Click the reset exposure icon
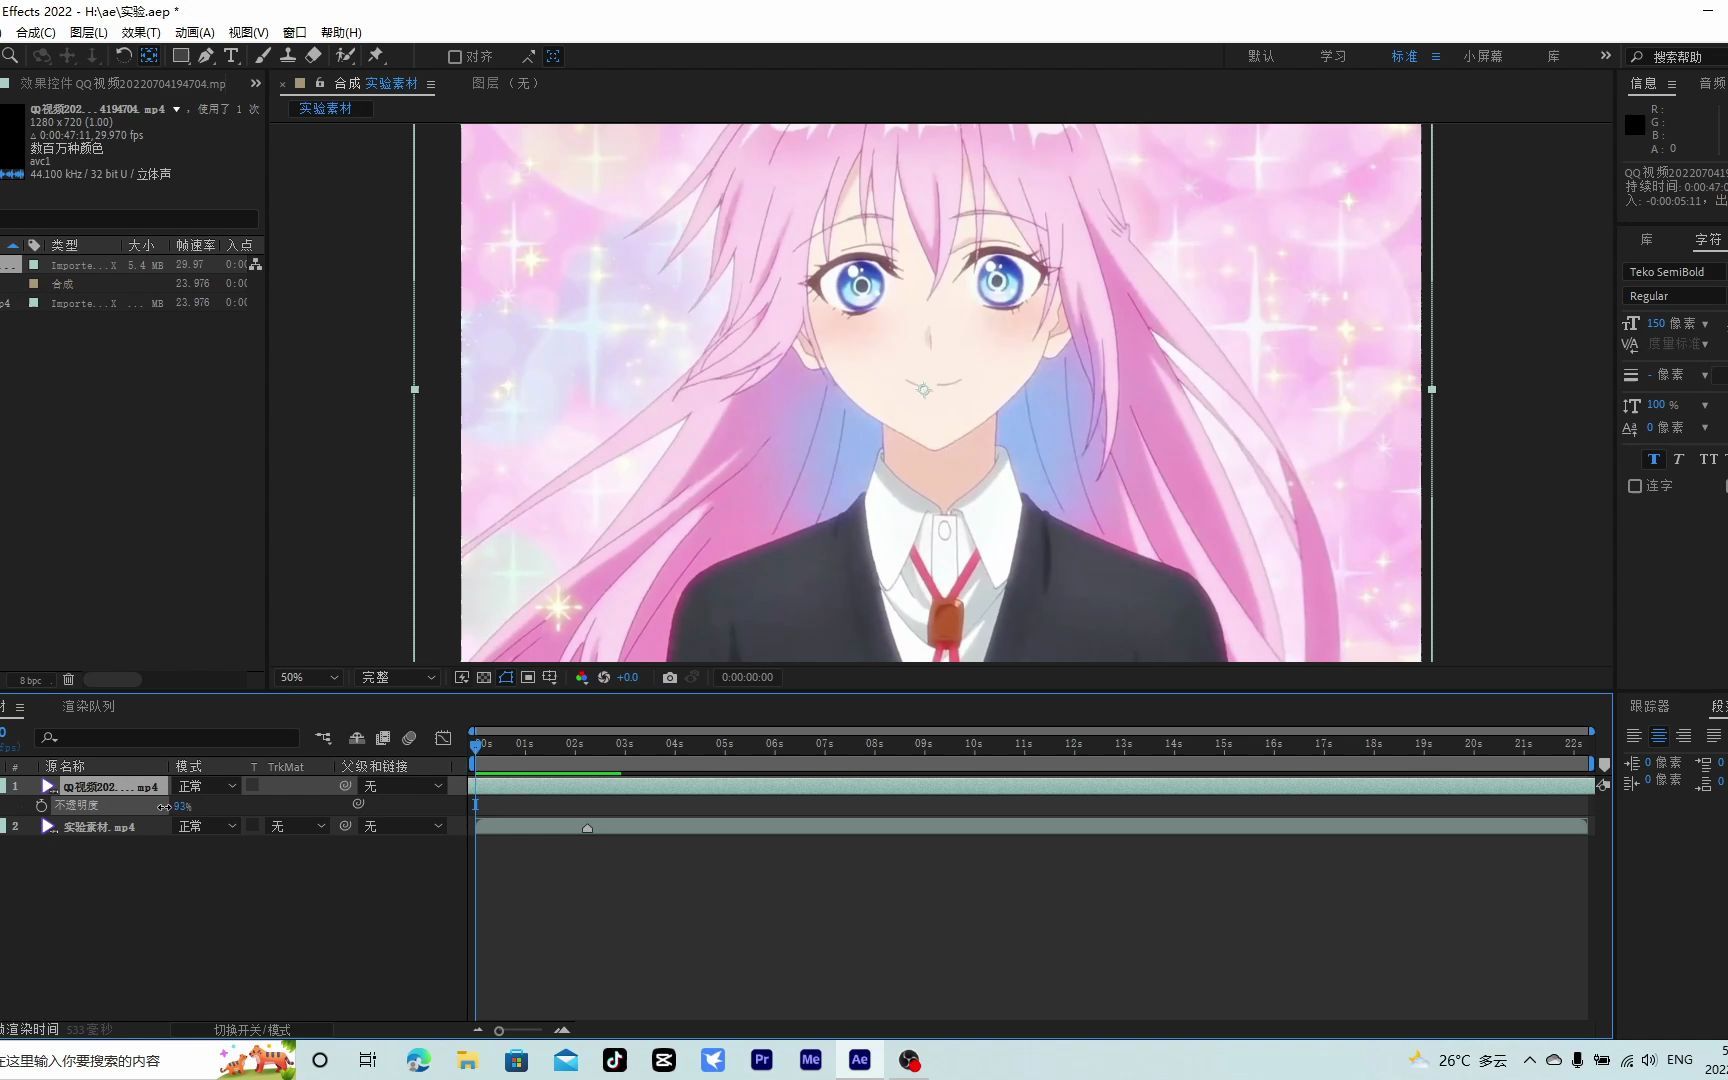This screenshot has height=1080, width=1728. coord(604,677)
